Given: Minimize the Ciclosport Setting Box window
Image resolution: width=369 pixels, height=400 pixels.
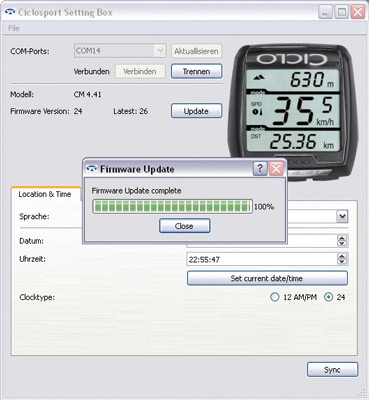Looking at the screenshot, I should [325, 13].
